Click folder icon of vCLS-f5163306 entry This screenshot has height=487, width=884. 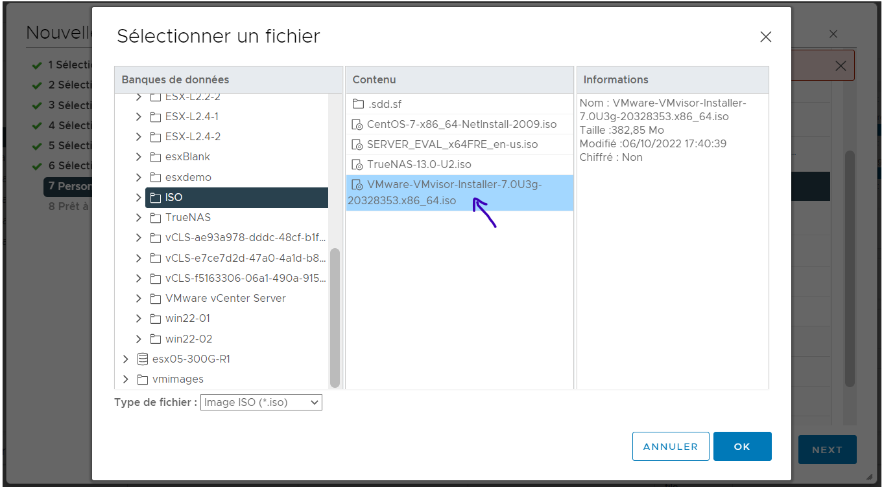click(x=155, y=278)
